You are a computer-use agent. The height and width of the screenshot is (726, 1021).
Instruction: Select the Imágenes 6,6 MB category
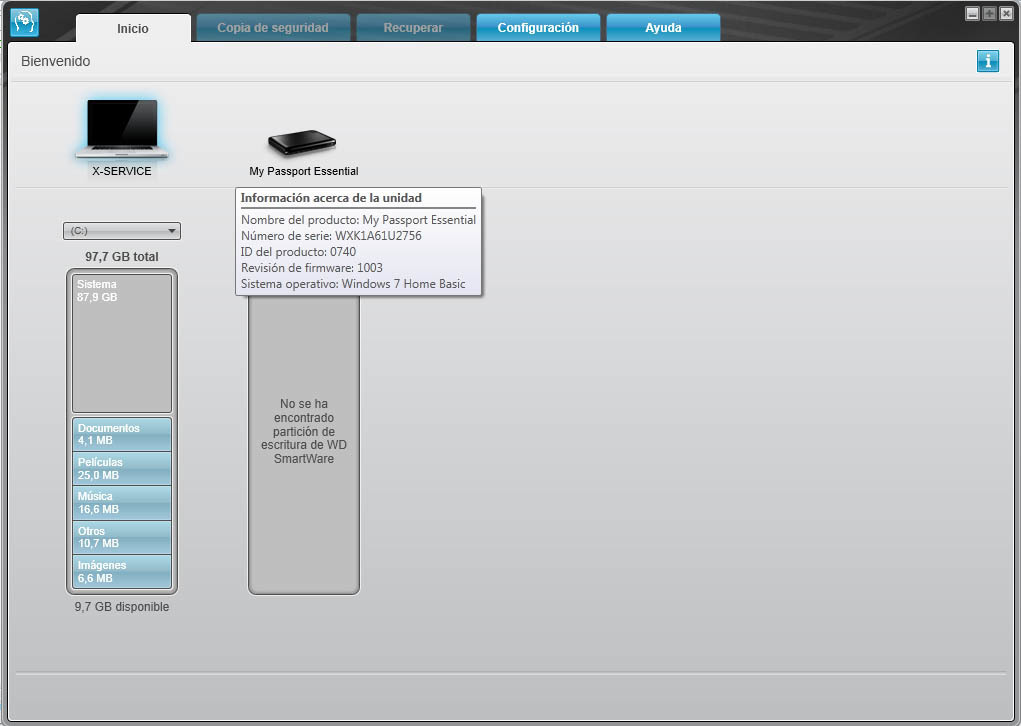(122, 572)
